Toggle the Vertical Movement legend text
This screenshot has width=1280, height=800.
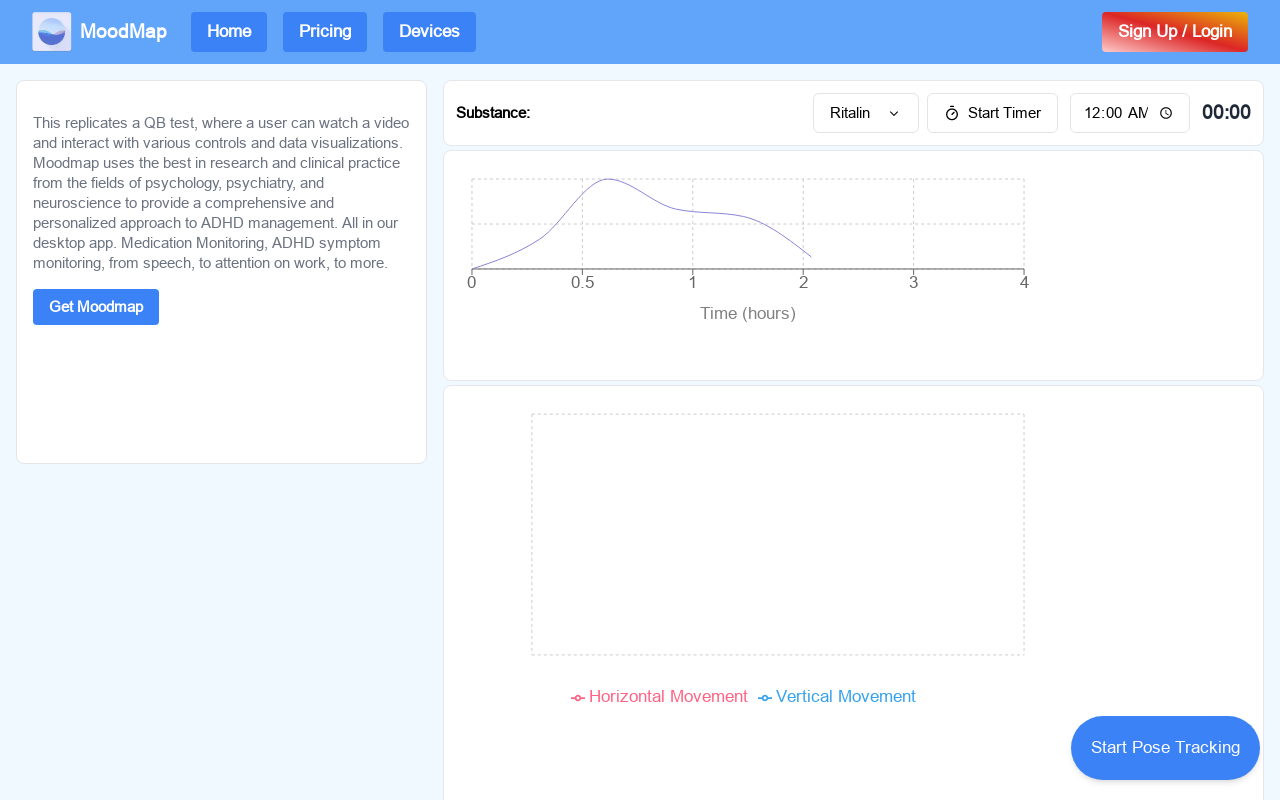coord(845,697)
